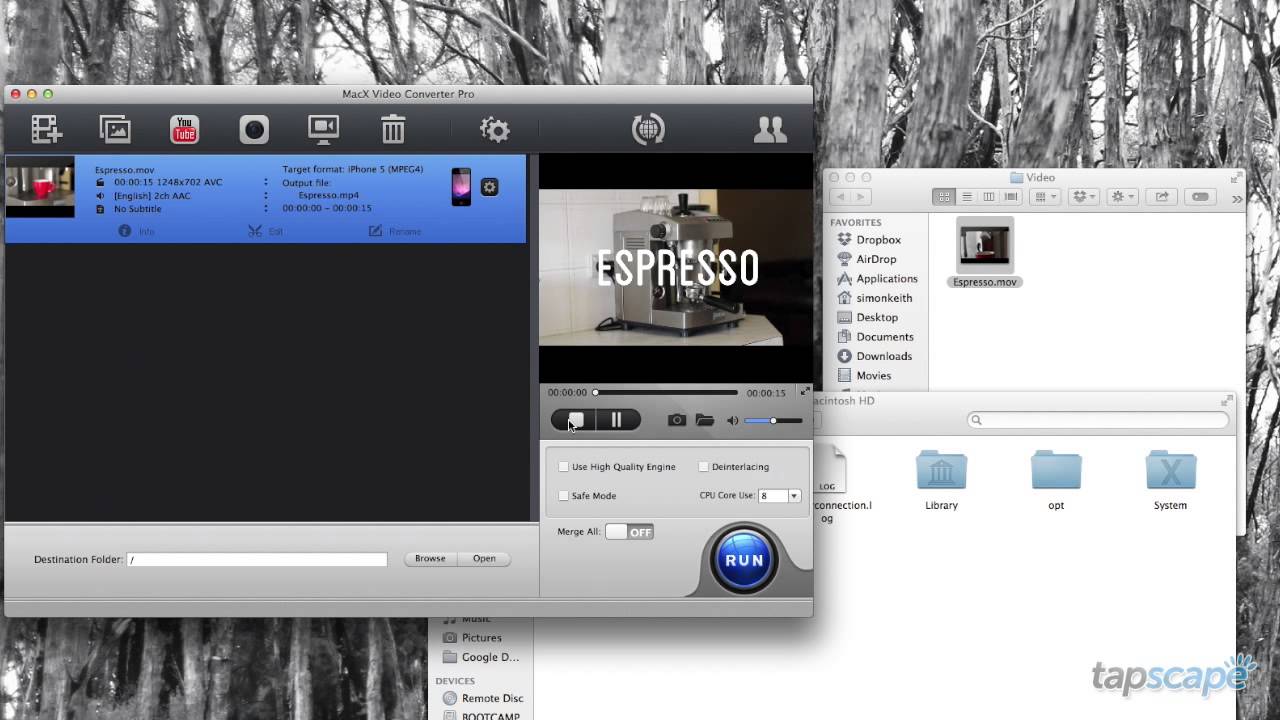Open the Action gear dropdown in Finder
The height and width of the screenshot is (720, 1280).
(x=1123, y=197)
